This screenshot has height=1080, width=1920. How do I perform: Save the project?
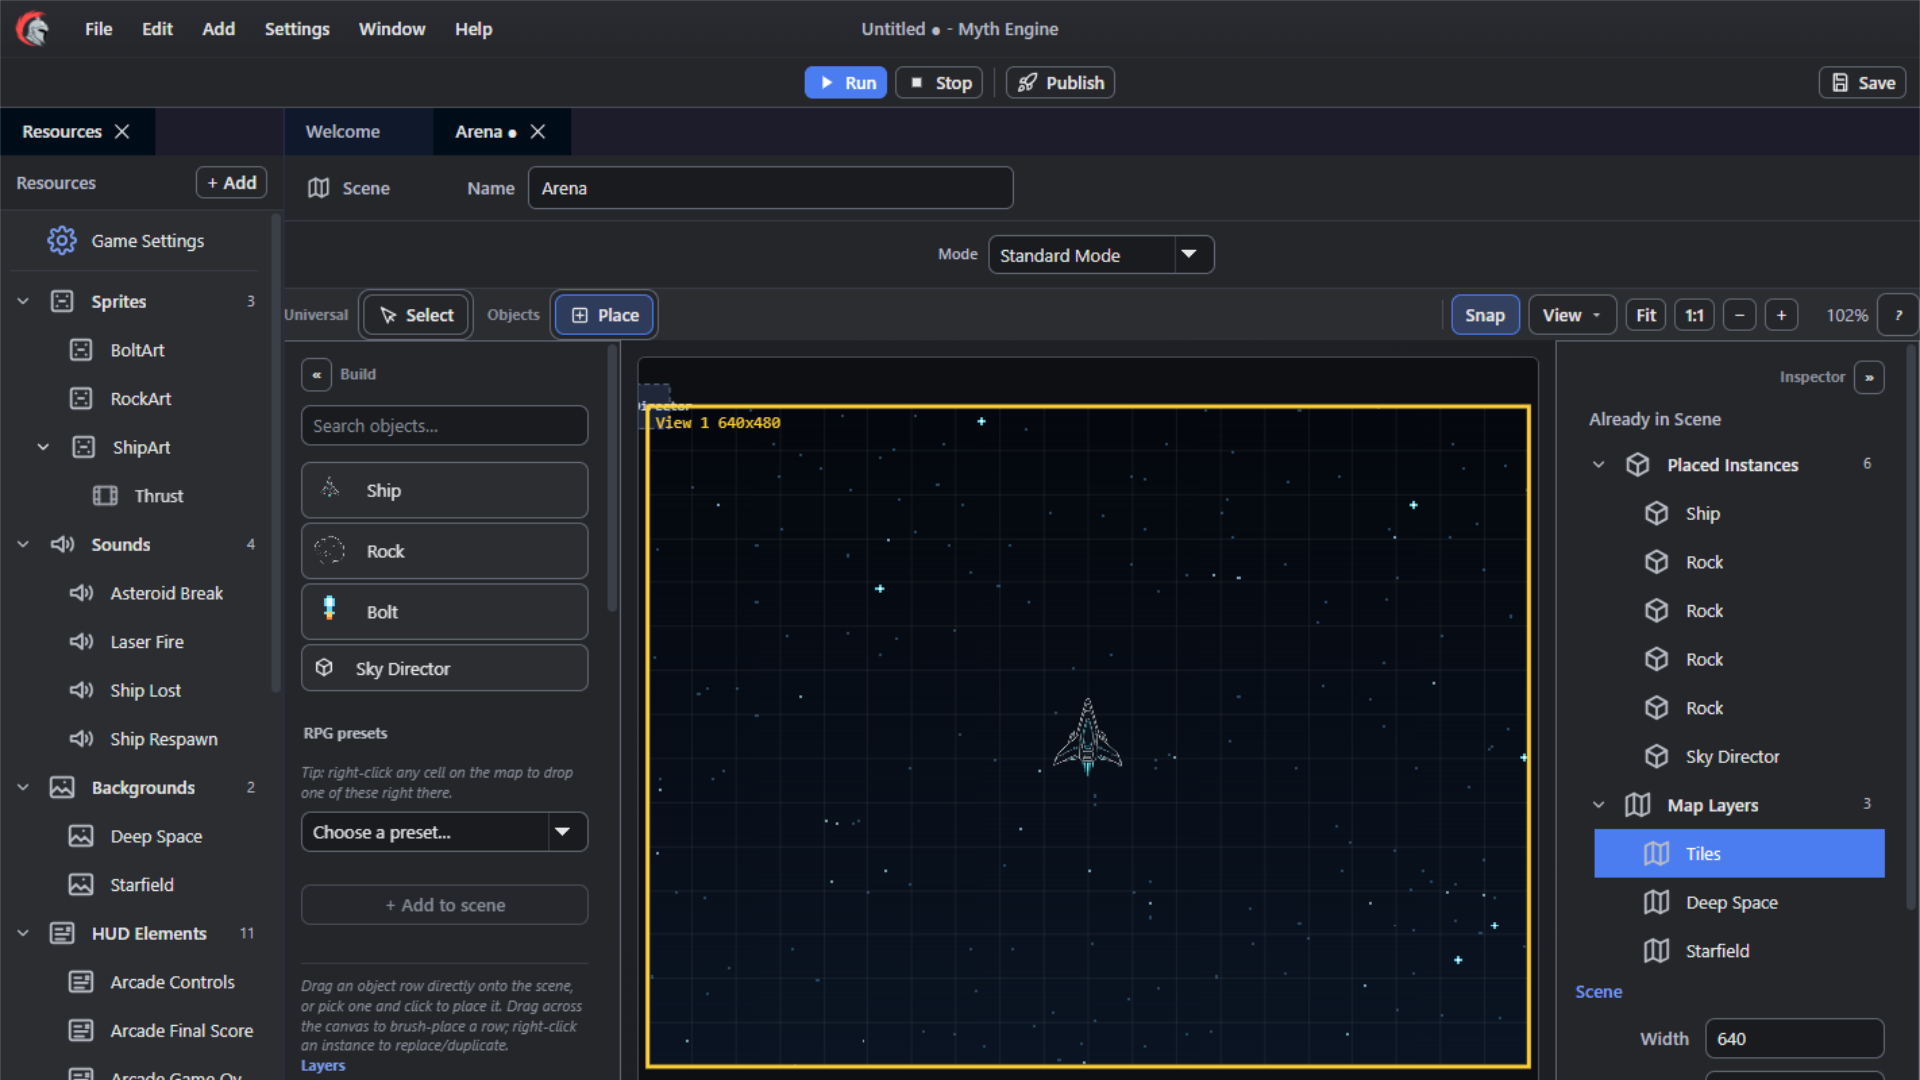pyautogui.click(x=1862, y=83)
